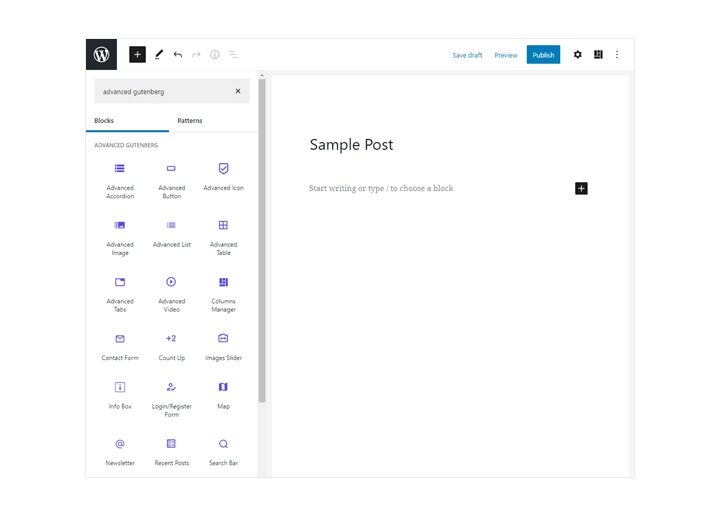Add the Map block
The image size is (720, 516).
[223, 394]
